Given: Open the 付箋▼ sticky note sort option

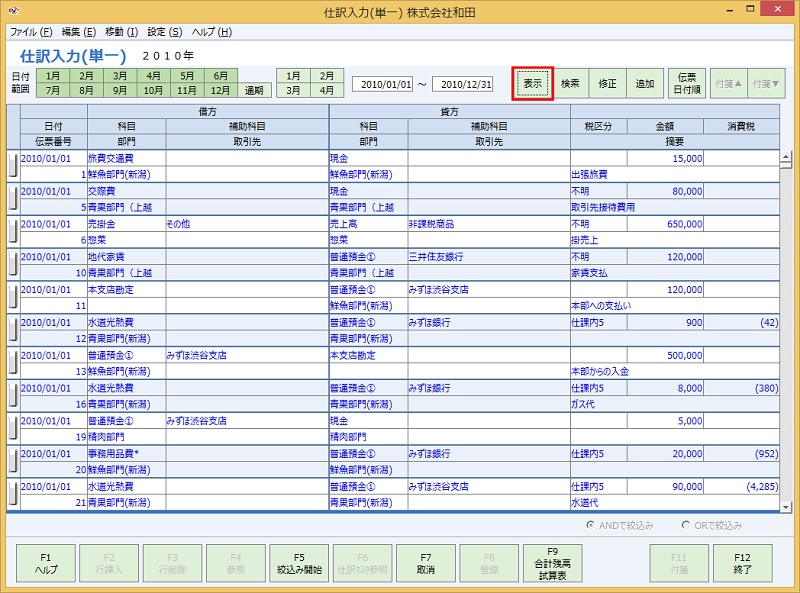Looking at the screenshot, I should [765, 85].
